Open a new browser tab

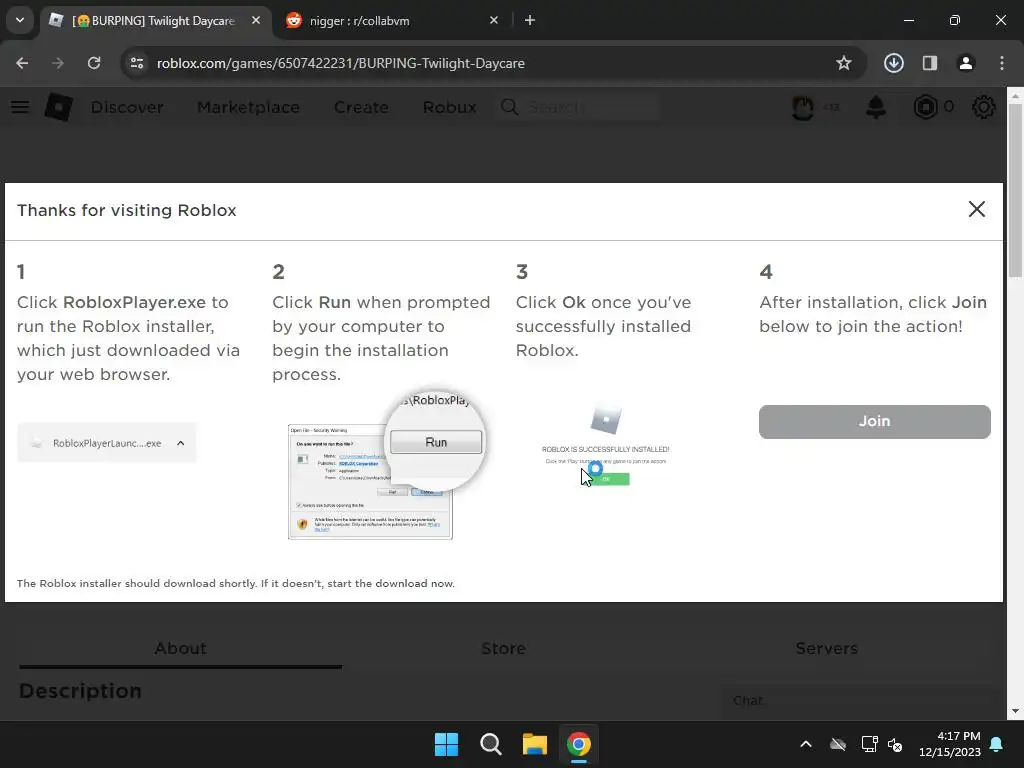(530, 20)
